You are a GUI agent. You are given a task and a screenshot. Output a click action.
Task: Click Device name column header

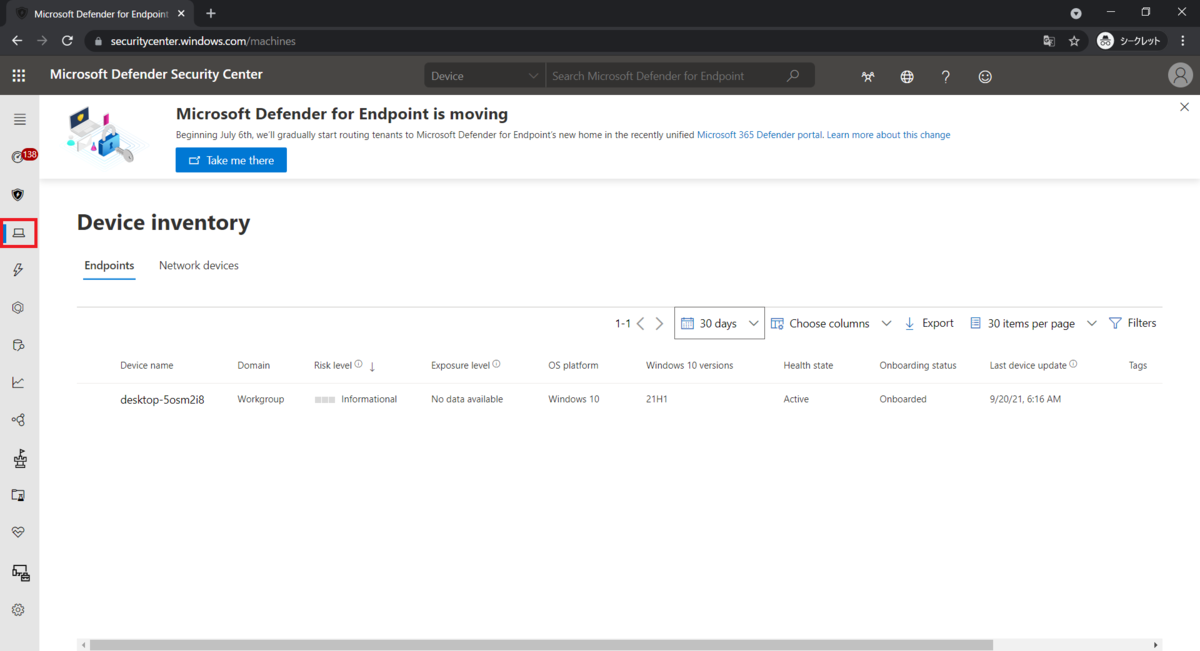(x=147, y=366)
